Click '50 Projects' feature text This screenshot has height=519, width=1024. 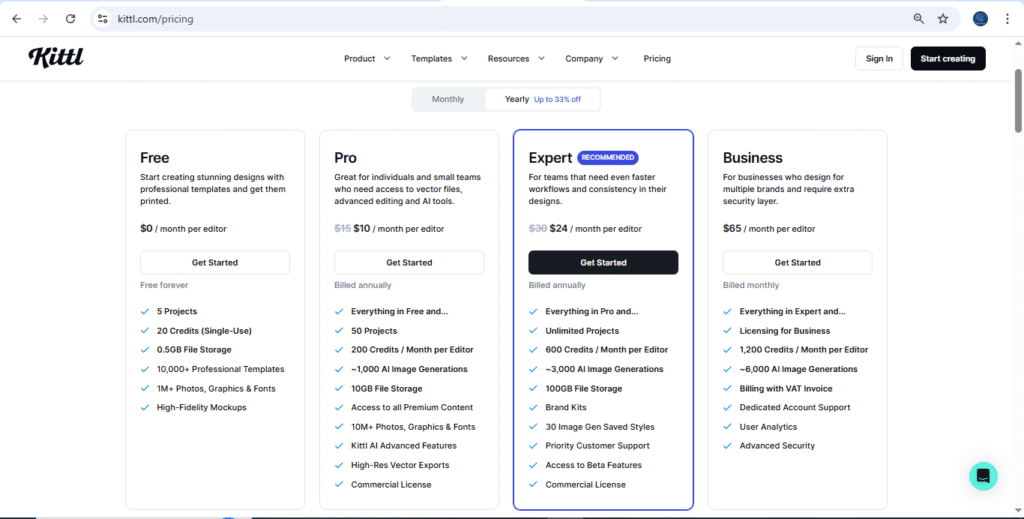[374, 331]
